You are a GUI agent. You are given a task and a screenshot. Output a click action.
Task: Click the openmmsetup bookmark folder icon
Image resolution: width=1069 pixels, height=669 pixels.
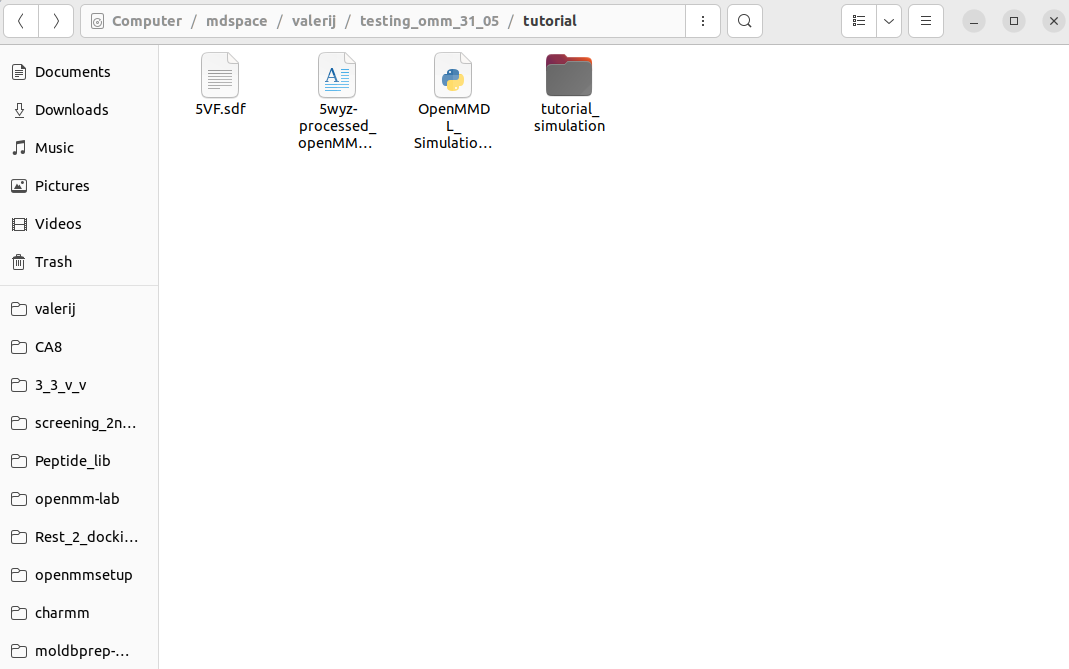(x=19, y=575)
